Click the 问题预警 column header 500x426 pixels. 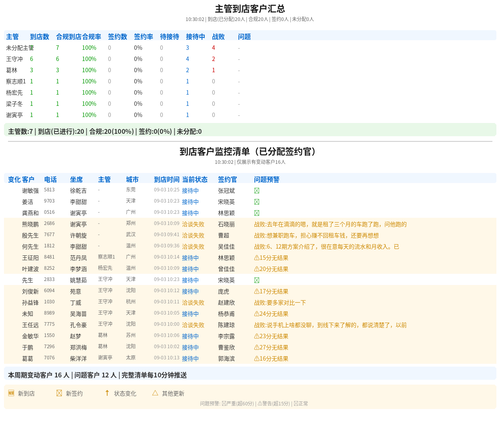point(267,180)
